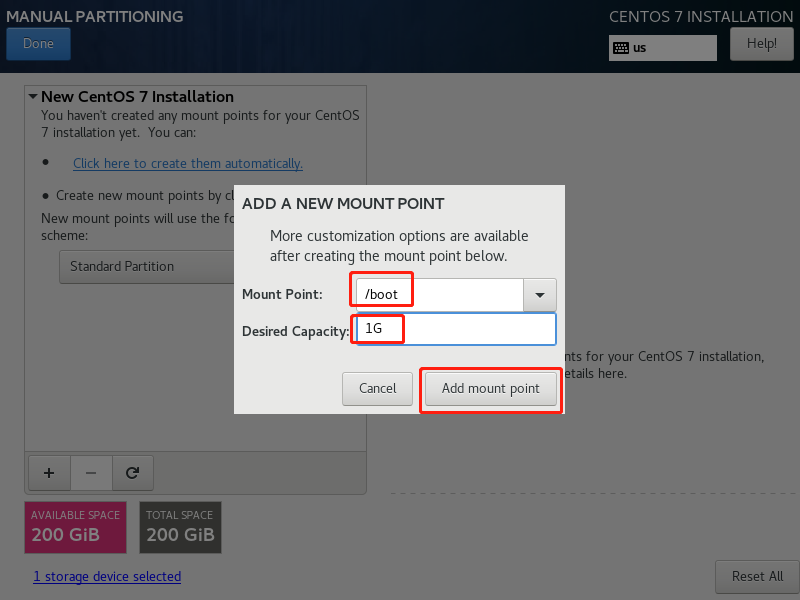This screenshot has width=800, height=600.
Task: Click the link to create them automatically
Action: click(x=188, y=163)
